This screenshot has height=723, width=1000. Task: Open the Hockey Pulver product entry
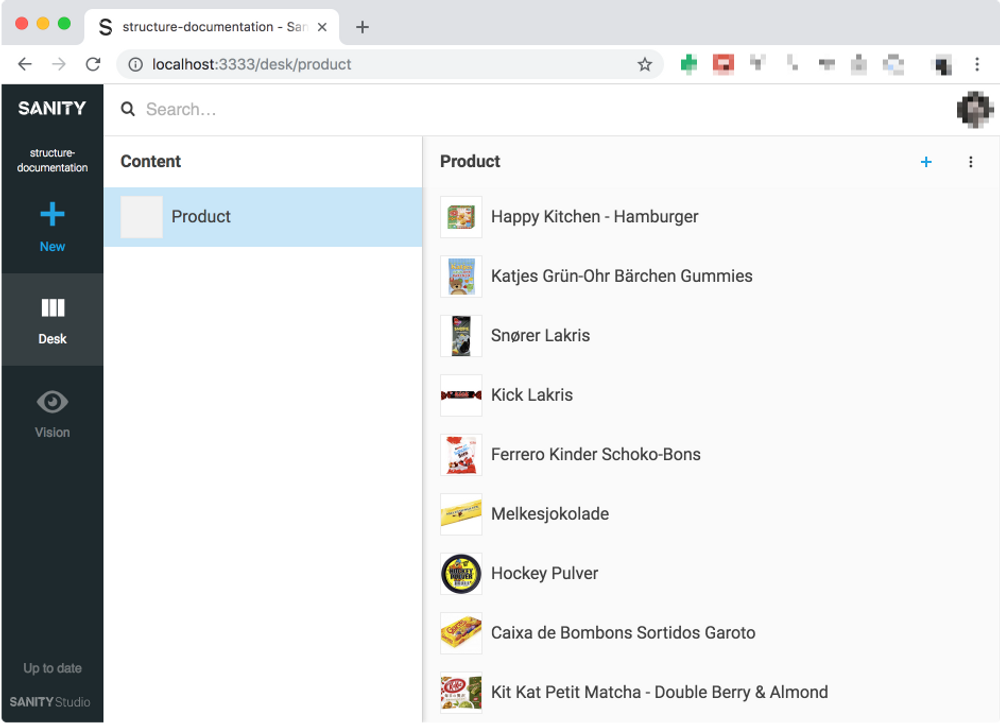click(544, 574)
